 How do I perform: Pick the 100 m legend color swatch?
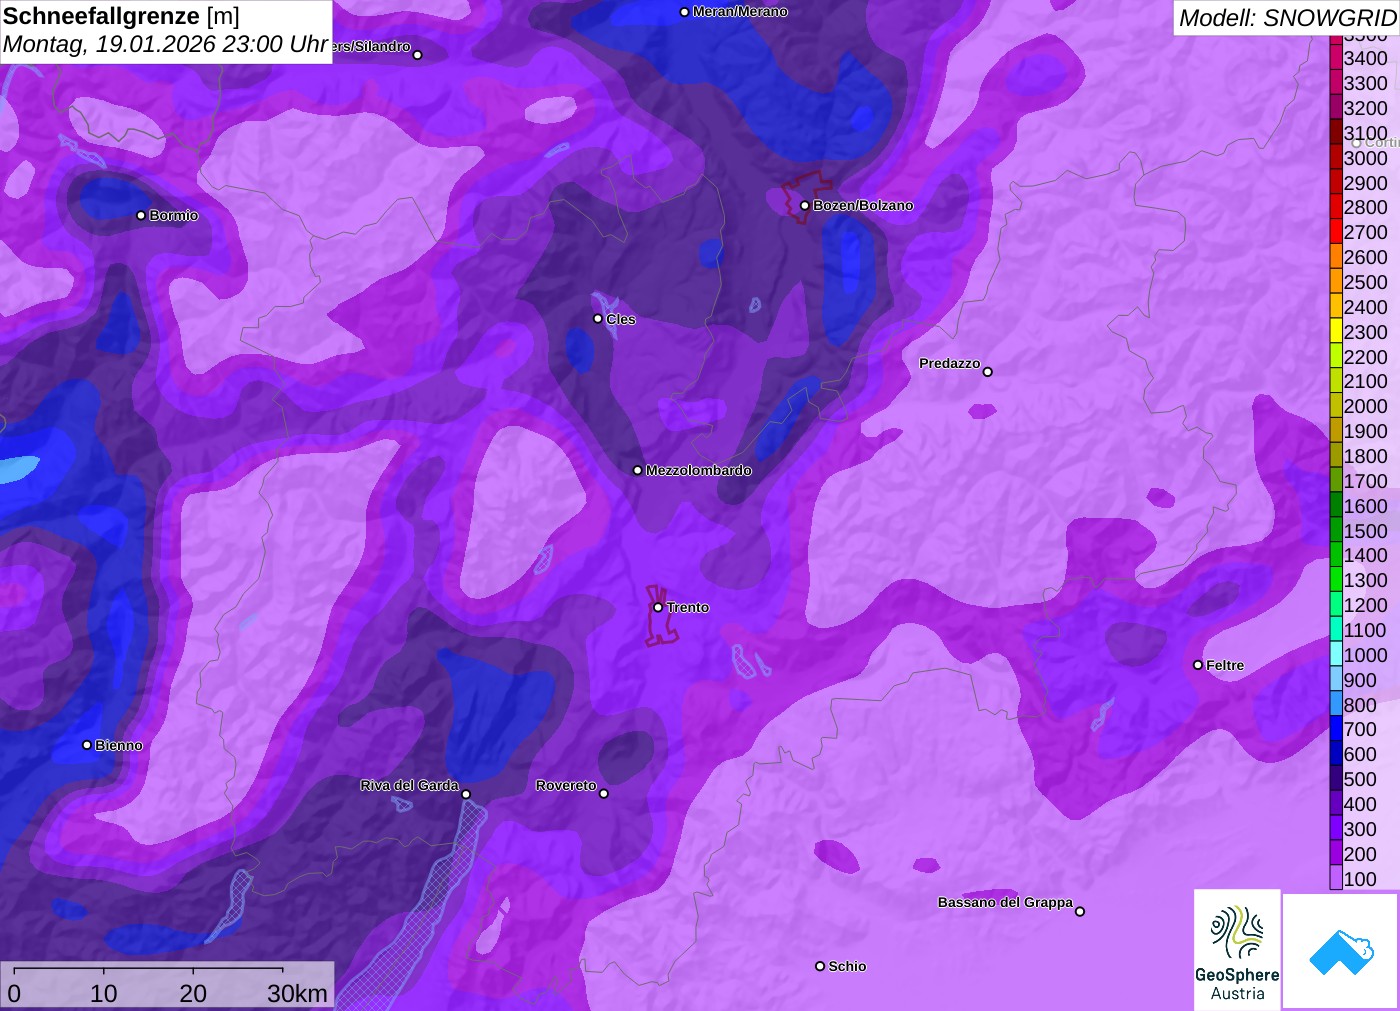point(1336,879)
